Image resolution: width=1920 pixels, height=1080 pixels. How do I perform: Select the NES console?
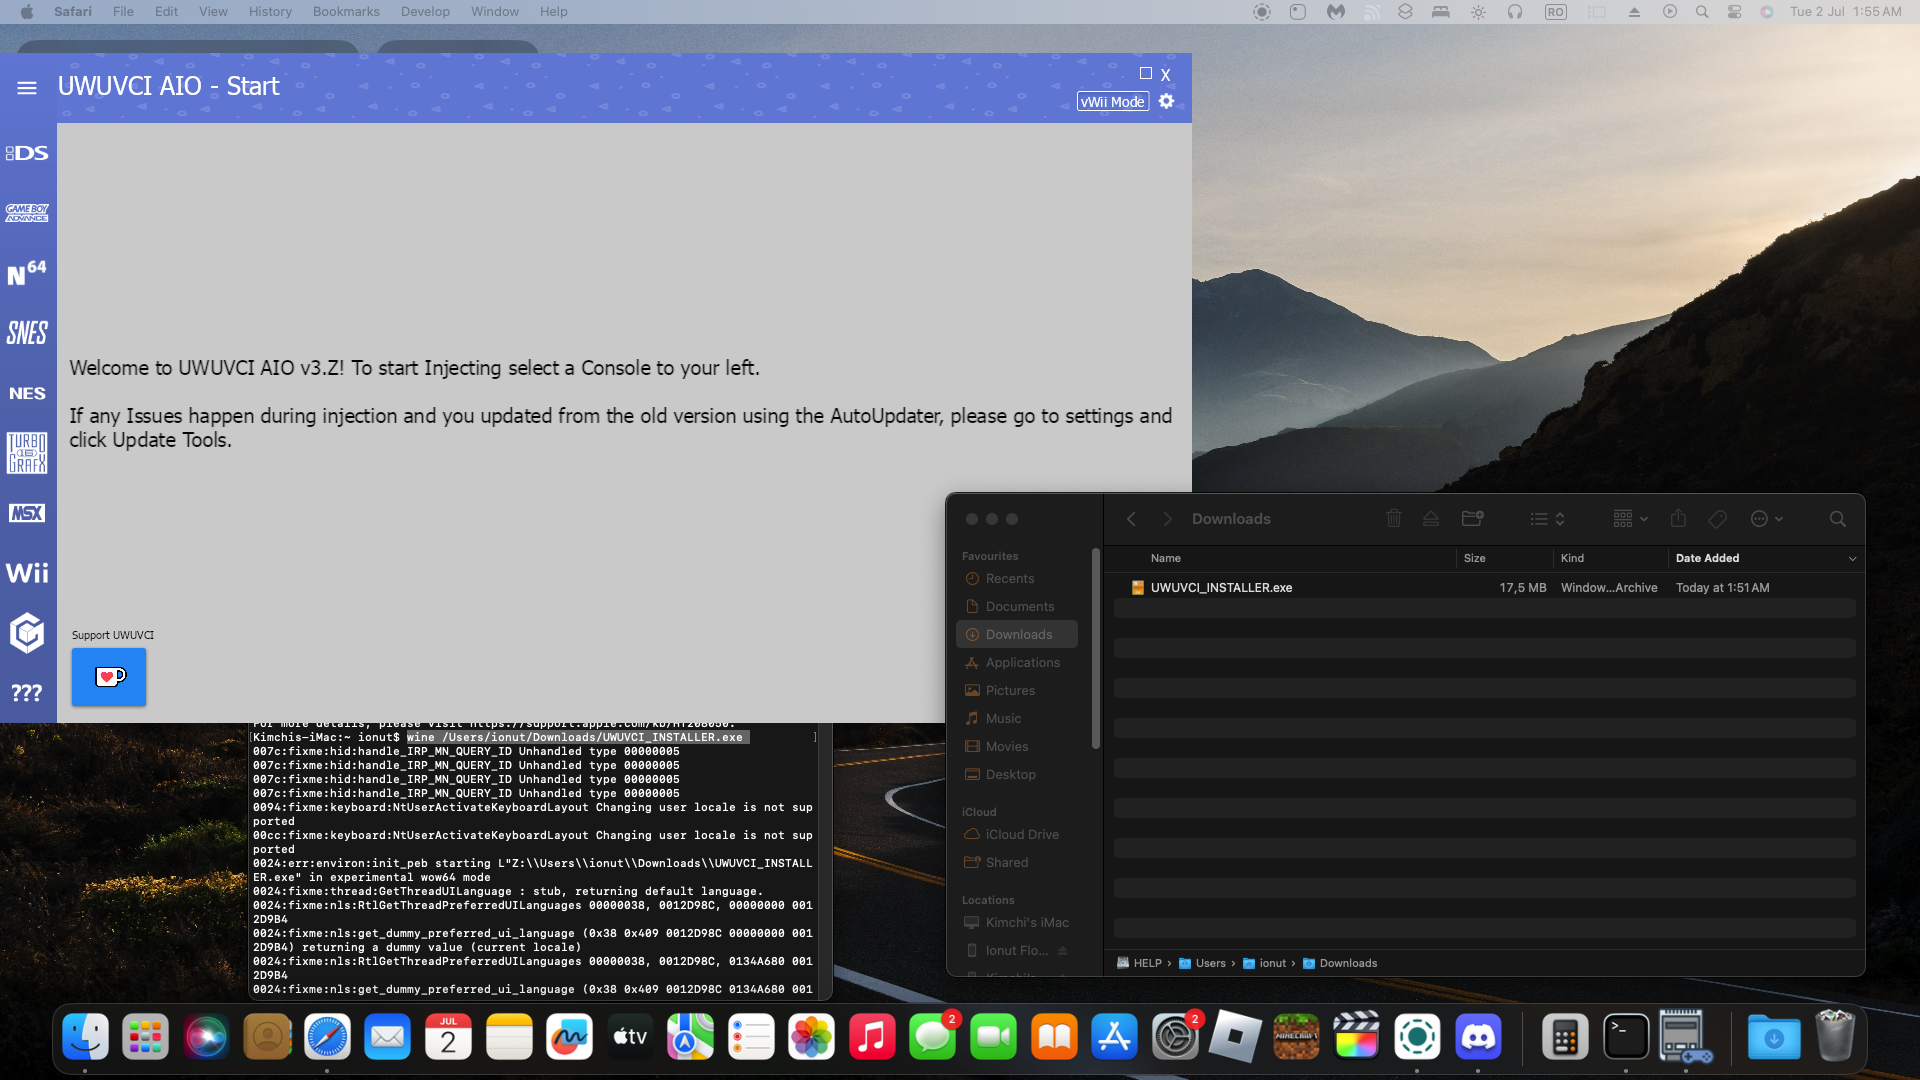(27, 393)
